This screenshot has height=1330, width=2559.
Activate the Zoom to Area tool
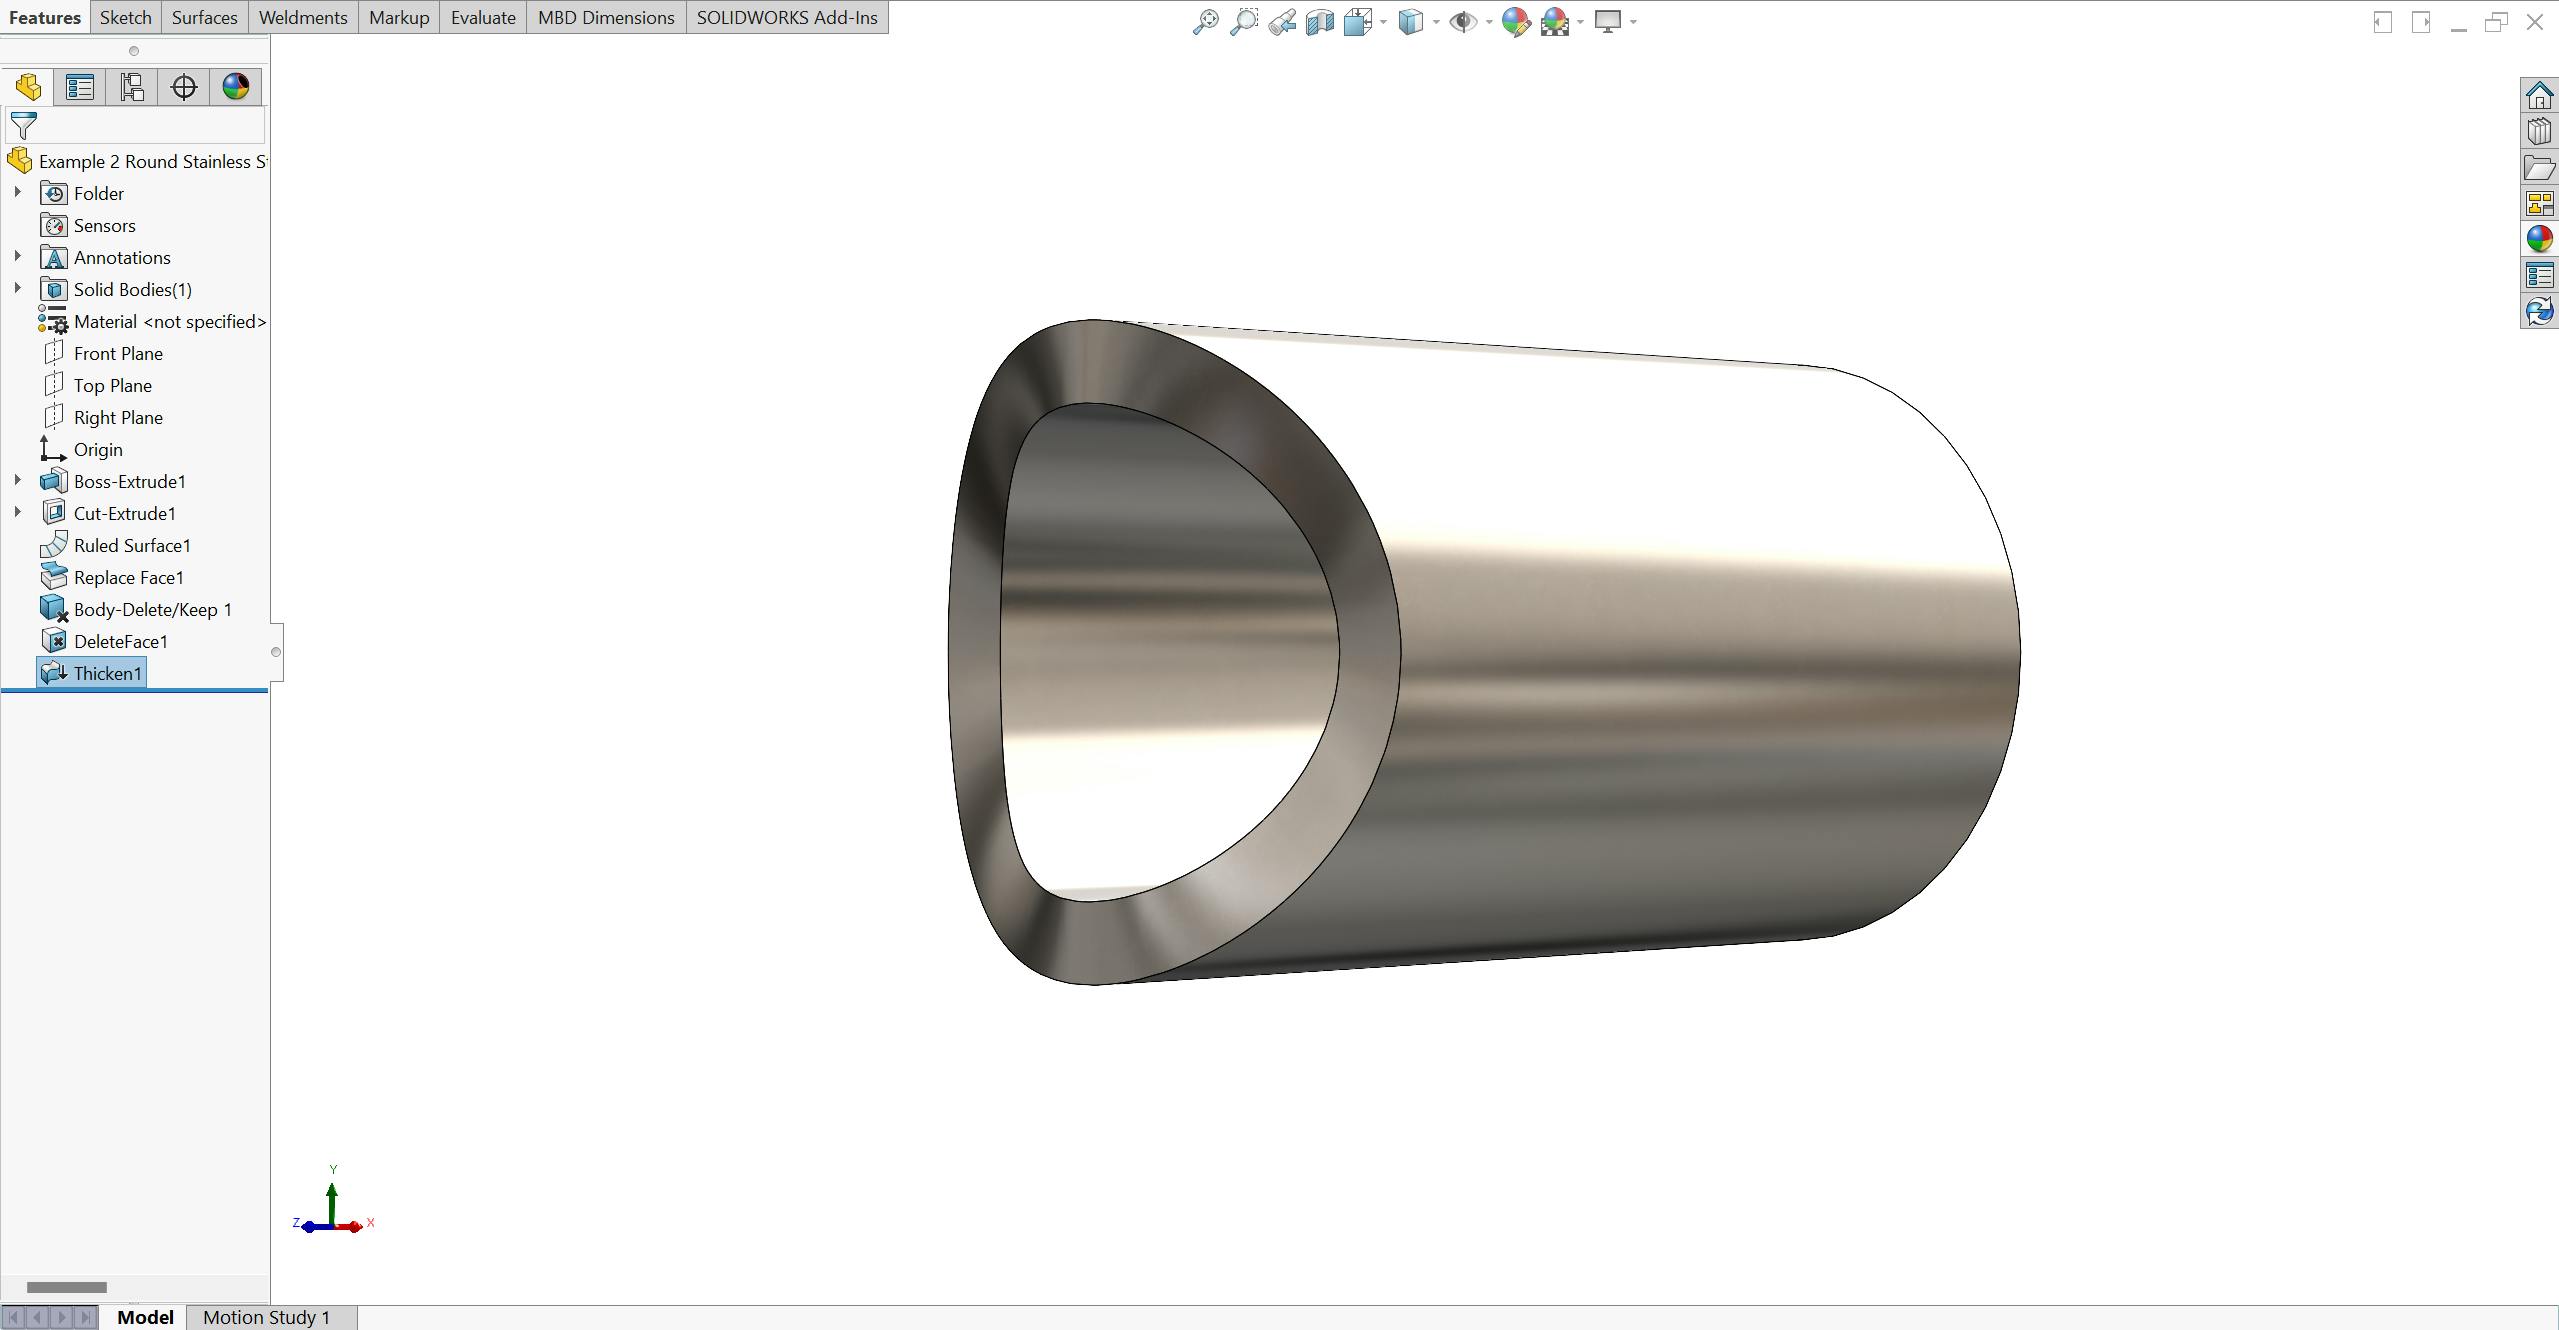click(x=1243, y=21)
